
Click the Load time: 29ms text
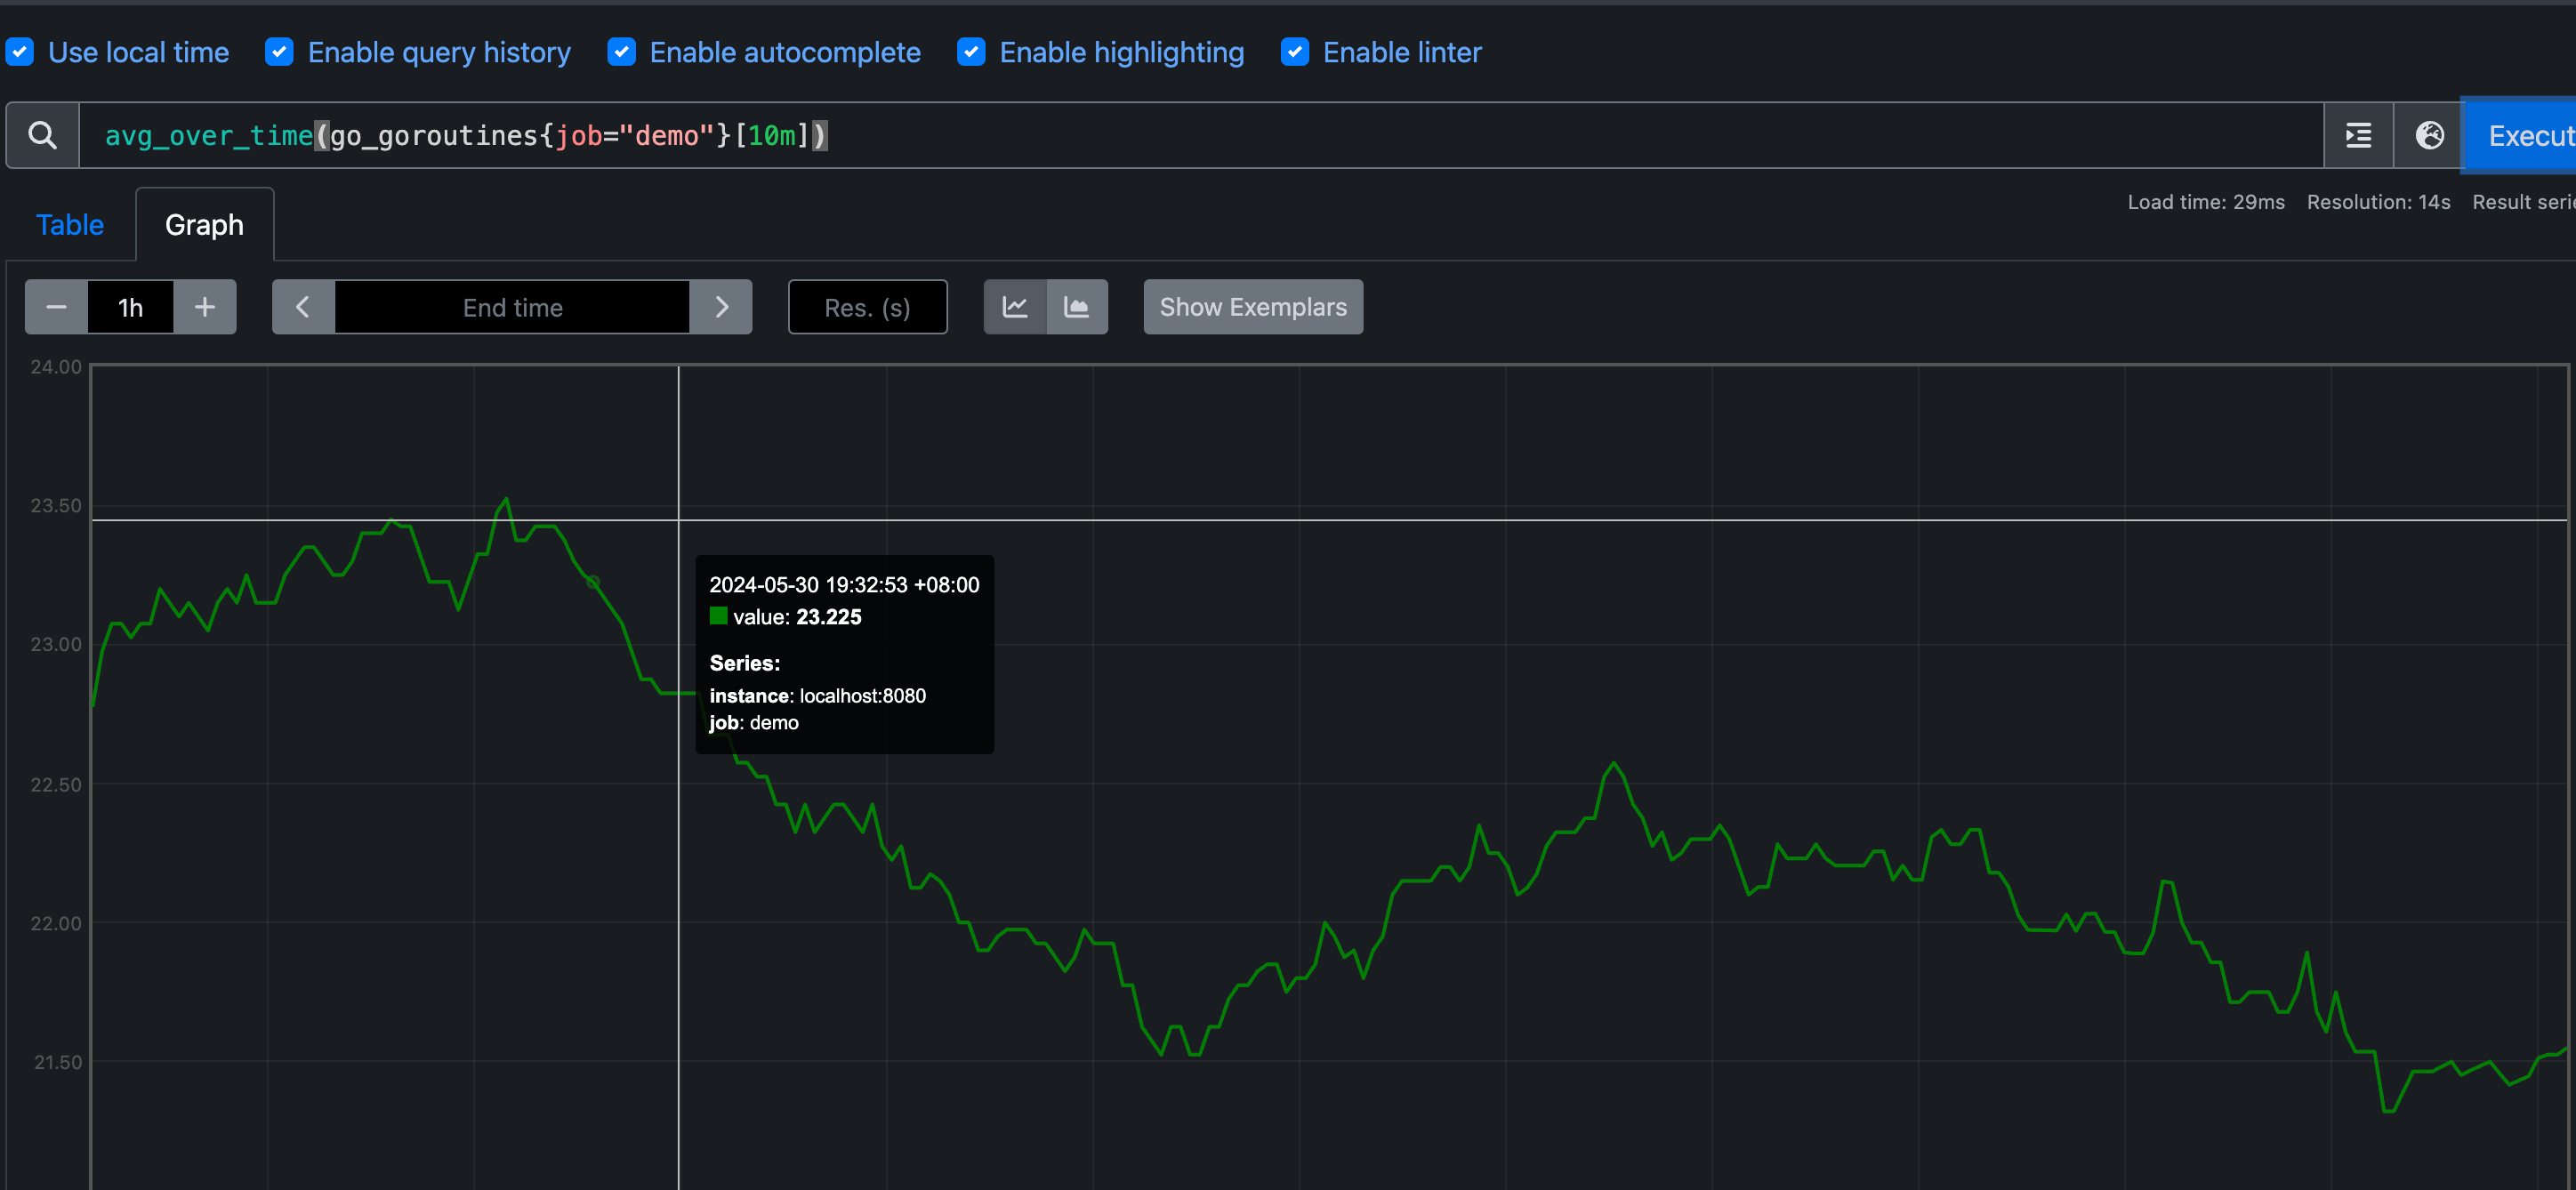click(2206, 202)
